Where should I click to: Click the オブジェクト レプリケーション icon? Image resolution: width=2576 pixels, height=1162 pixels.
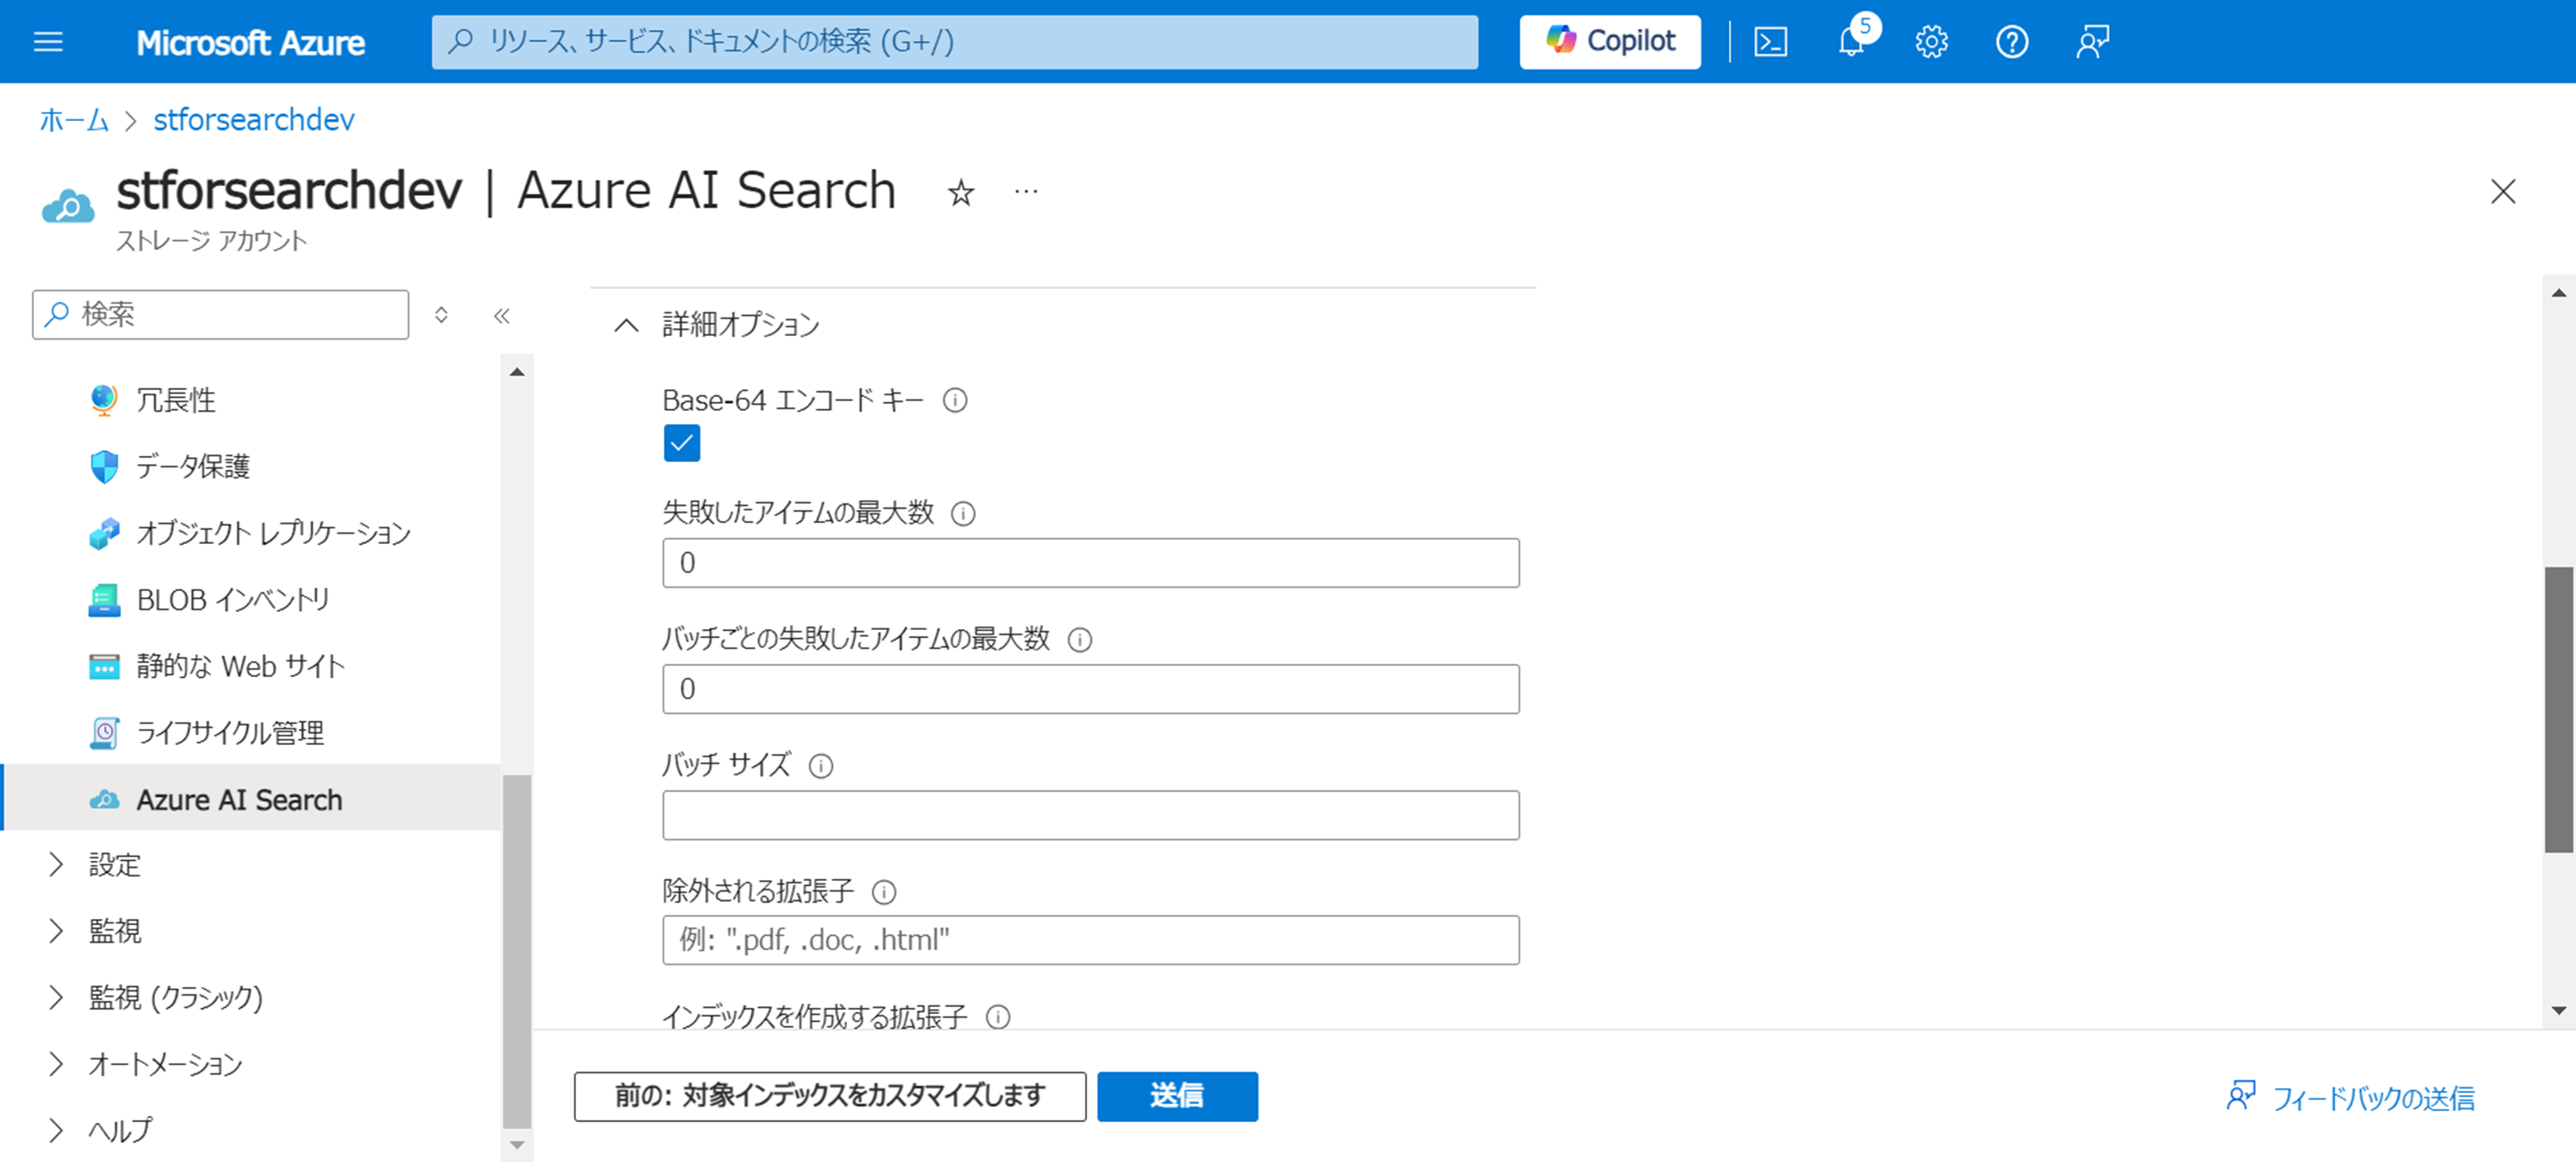point(104,533)
